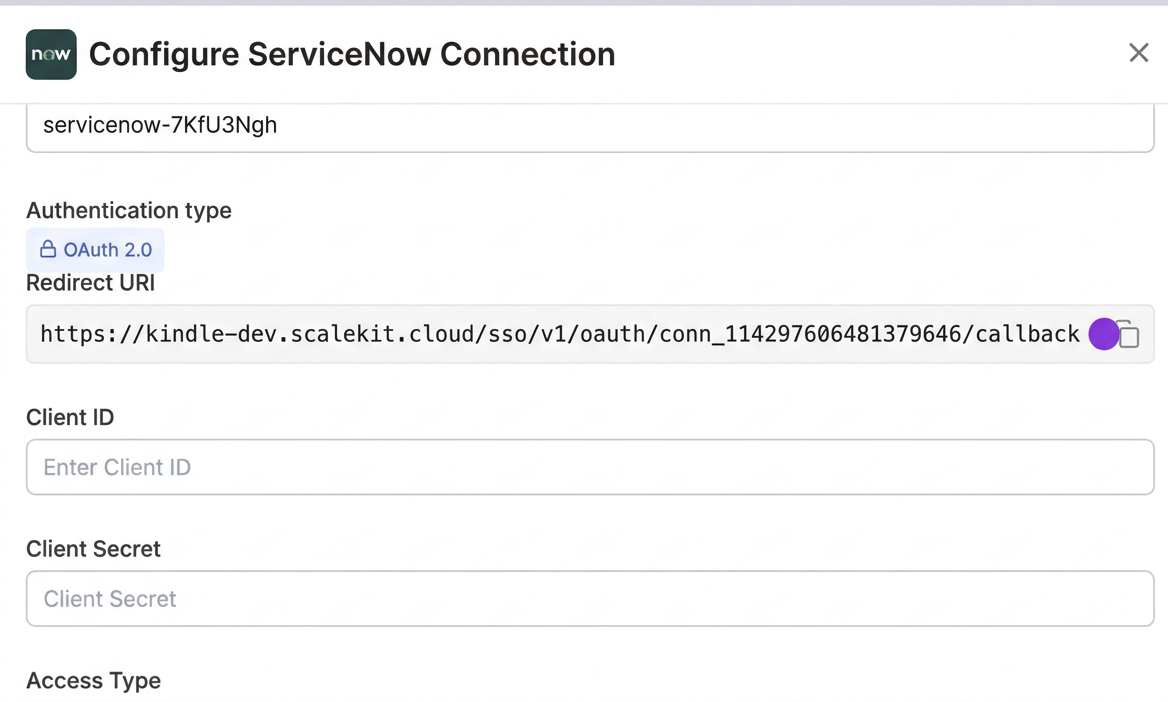The width and height of the screenshot is (1168, 702).
Task: Click the Configure ServiceNow Connection title
Action: point(352,54)
